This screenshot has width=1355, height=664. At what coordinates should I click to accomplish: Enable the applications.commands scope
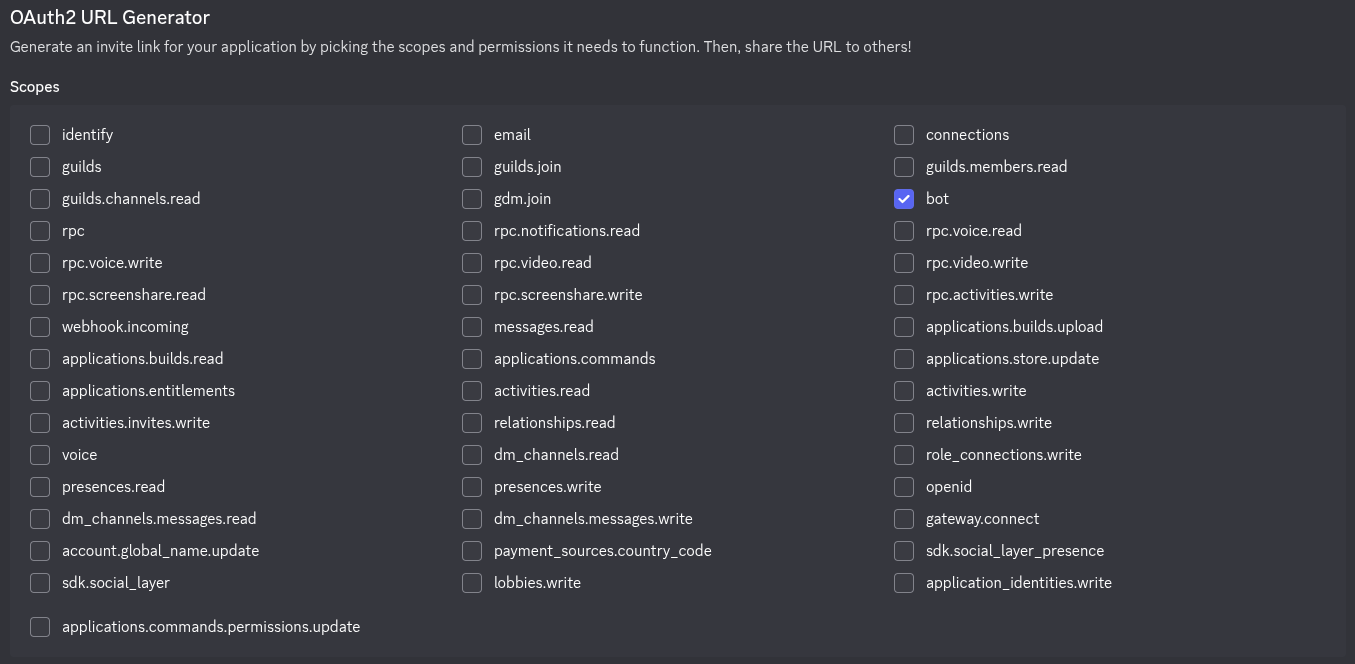click(x=472, y=359)
